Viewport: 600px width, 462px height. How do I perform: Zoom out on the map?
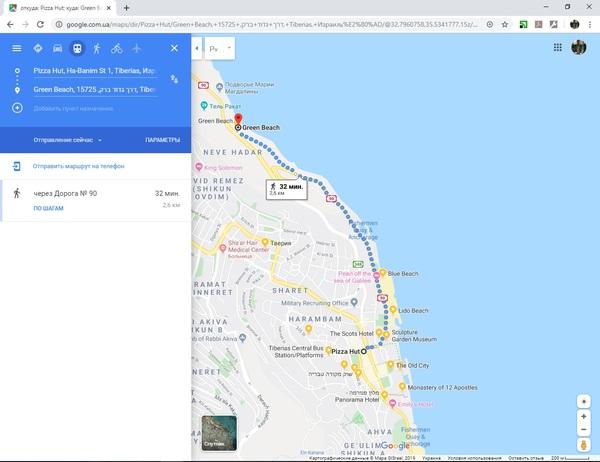[x=584, y=430]
